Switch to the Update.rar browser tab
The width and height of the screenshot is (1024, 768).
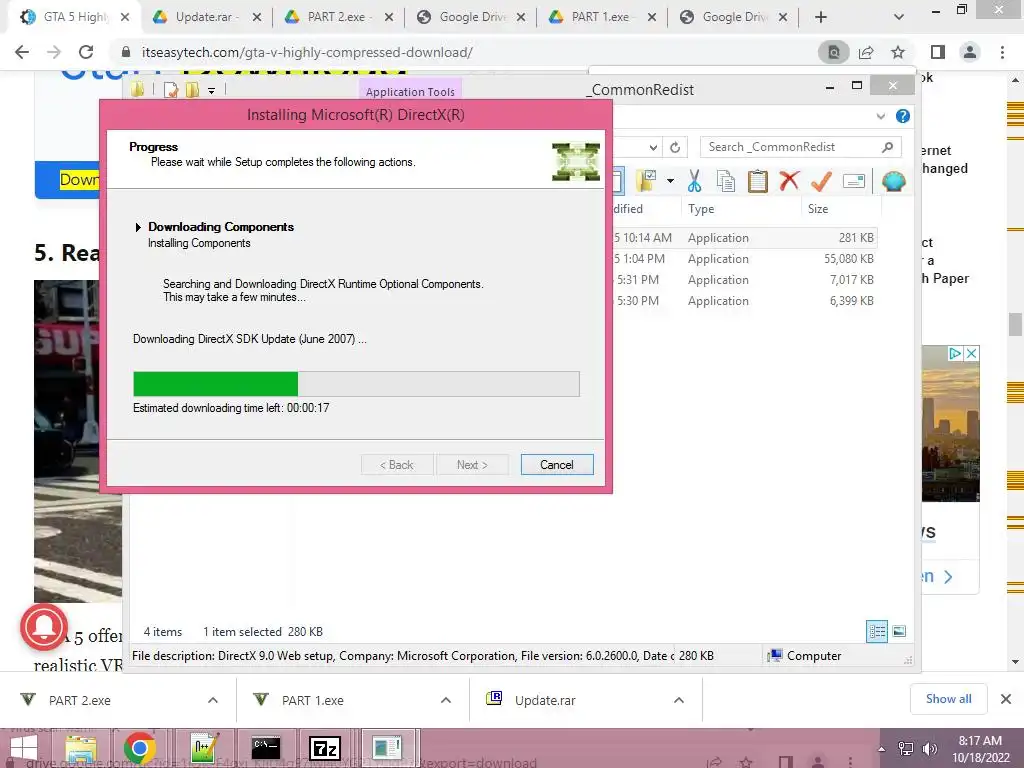coord(205,17)
